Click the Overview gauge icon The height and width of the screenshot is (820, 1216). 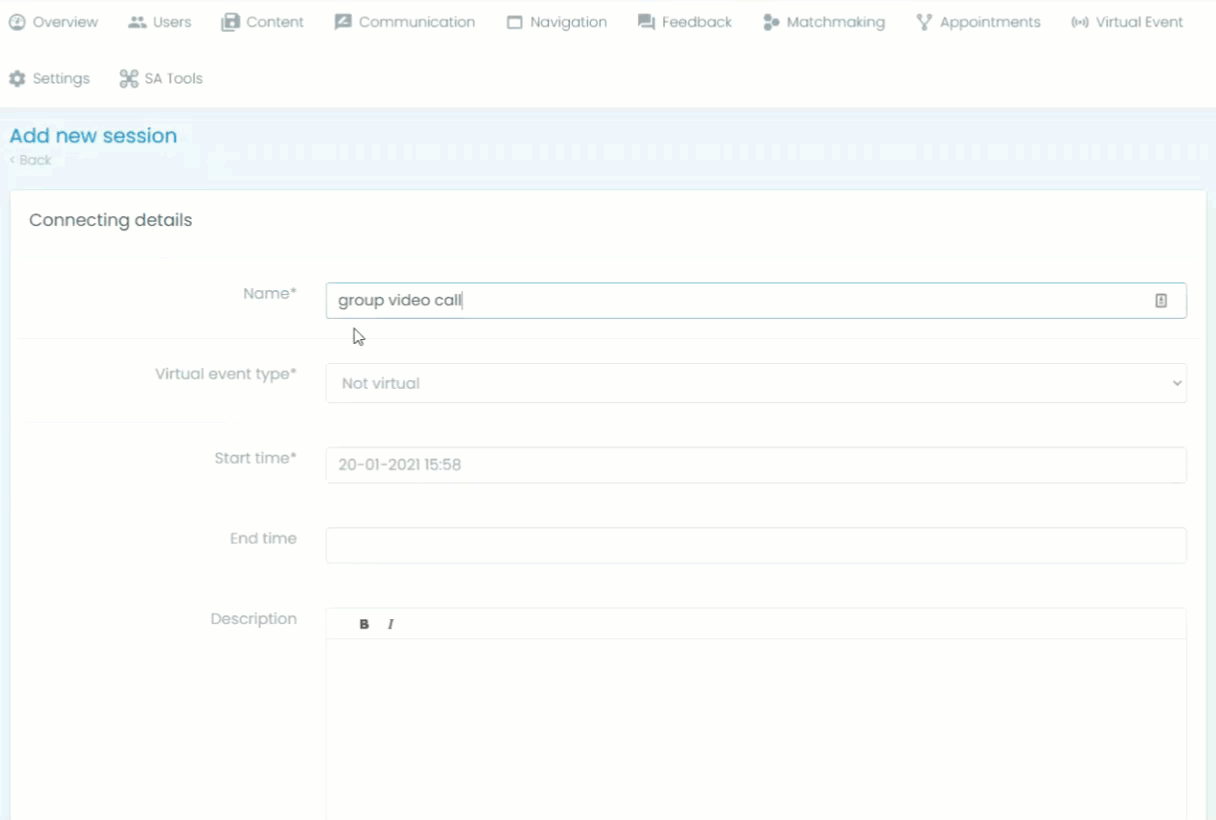pyautogui.click(x=17, y=22)
